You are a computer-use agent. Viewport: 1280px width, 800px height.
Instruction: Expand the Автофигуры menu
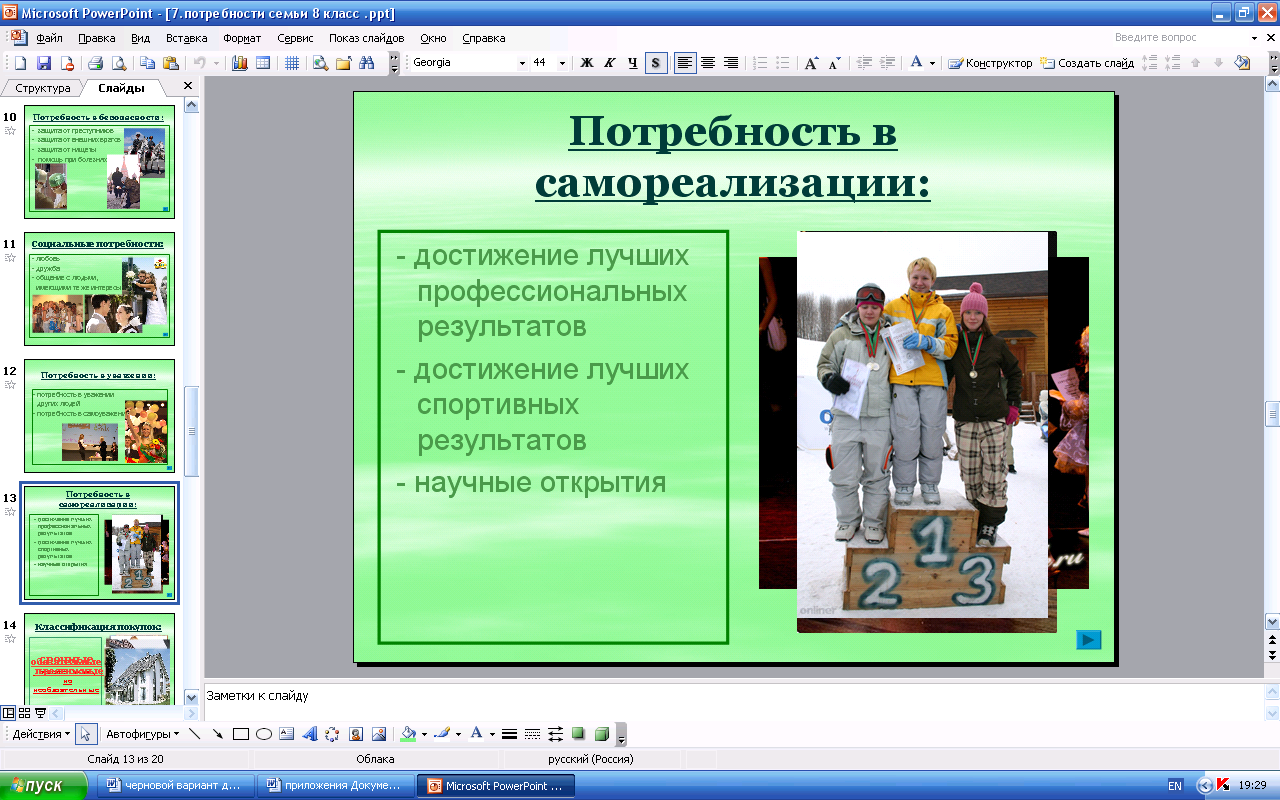(142, 734)
